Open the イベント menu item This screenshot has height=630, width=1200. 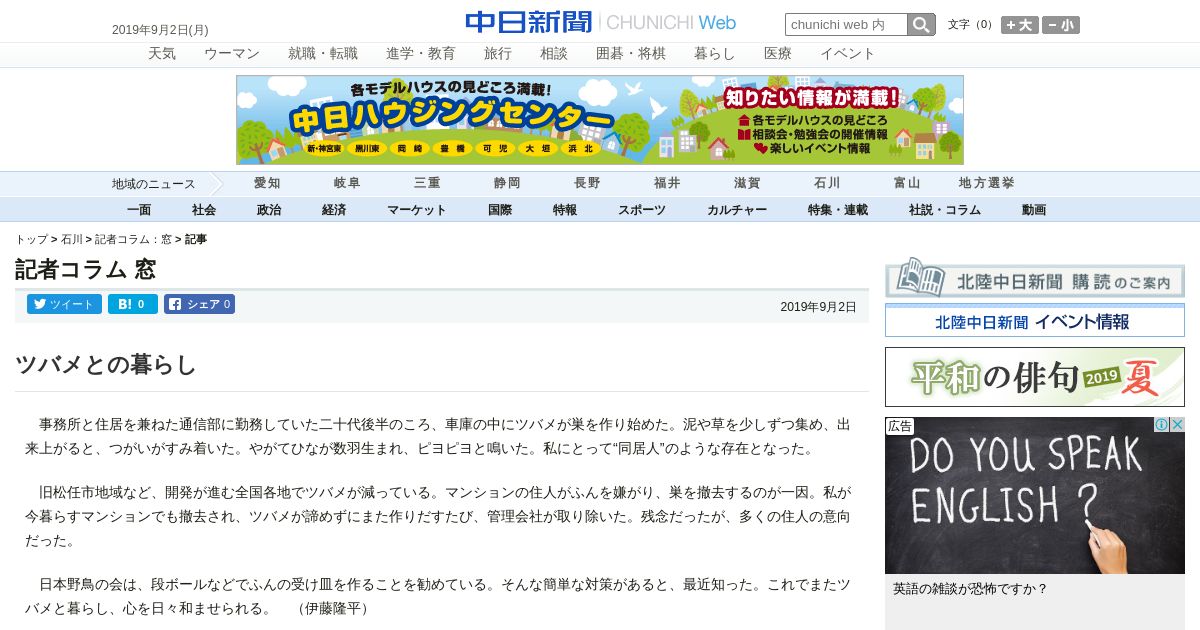(848, 54)
